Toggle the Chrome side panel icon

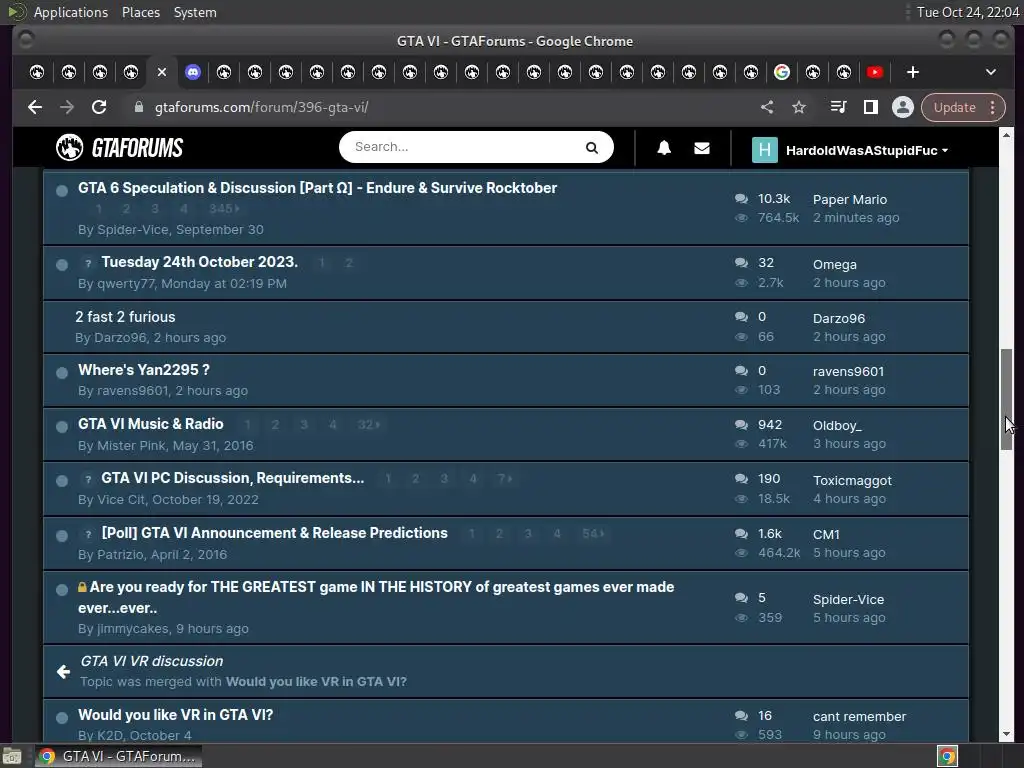point(871,107)
